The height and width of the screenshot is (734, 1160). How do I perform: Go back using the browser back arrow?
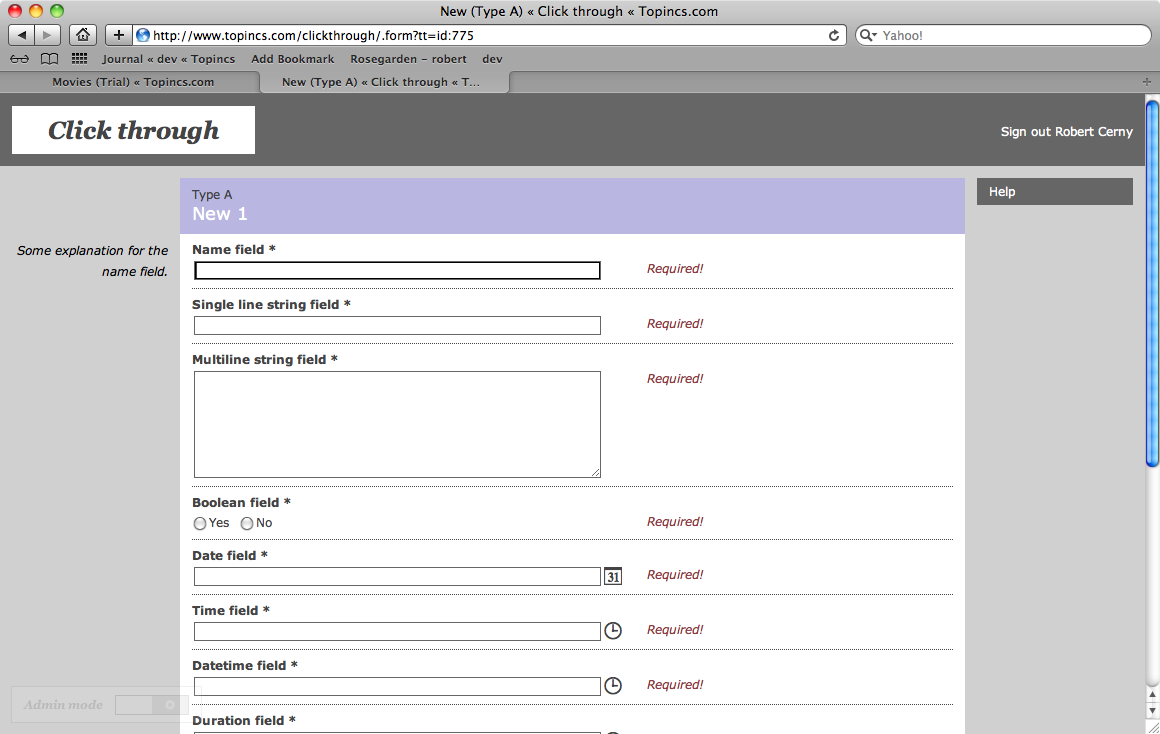click(21, 35)
